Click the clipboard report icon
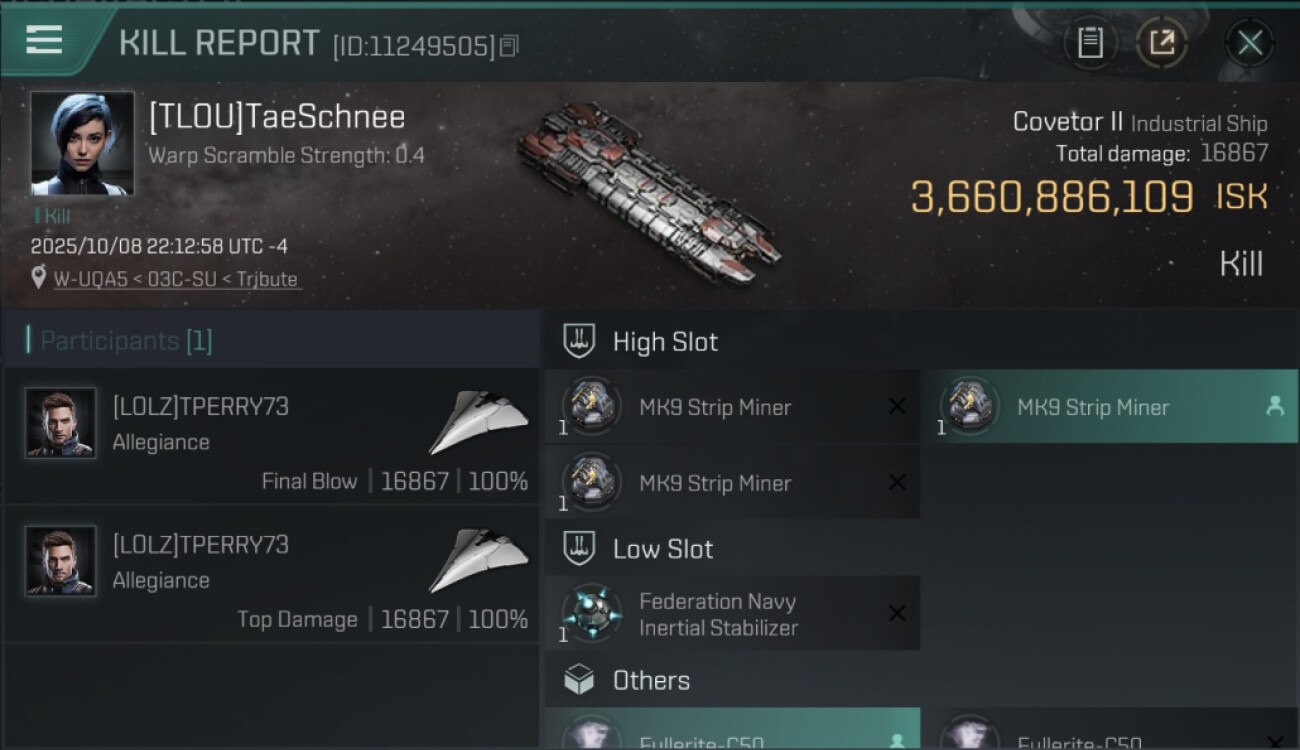This screenshot has width=1300, height=750. click(1090, 43)
